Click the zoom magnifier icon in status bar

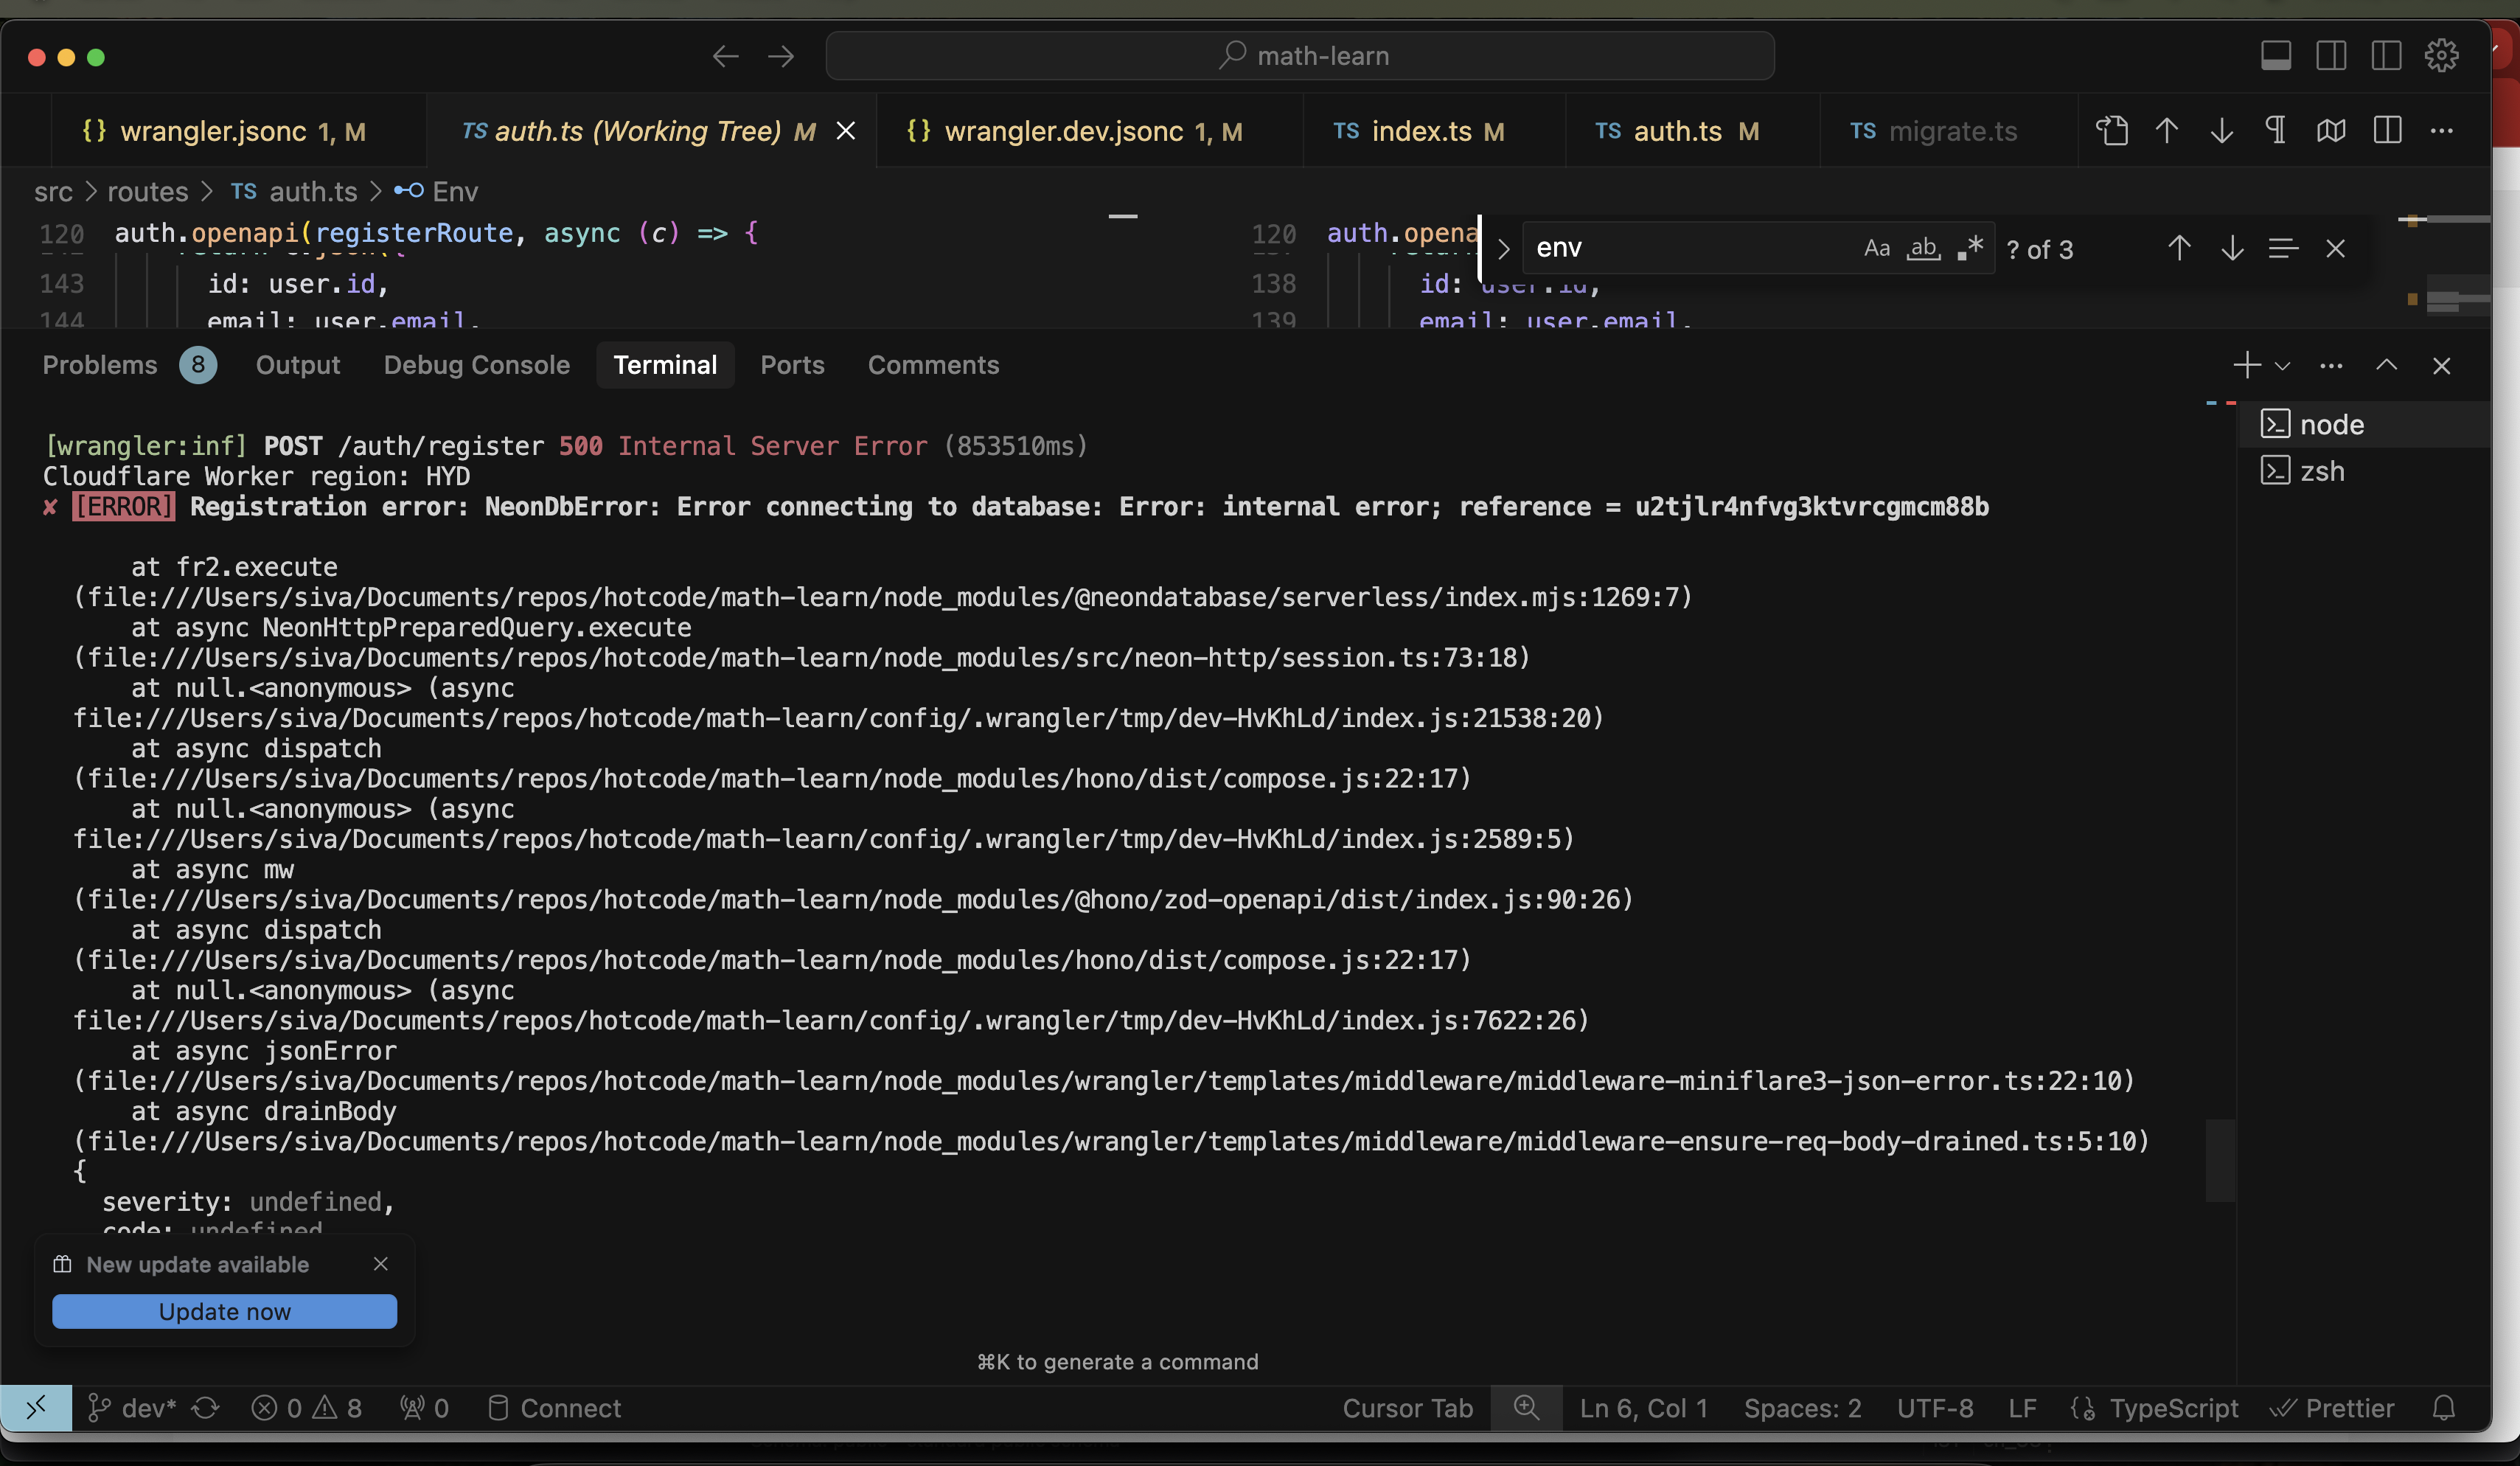coord(1526,1408)
